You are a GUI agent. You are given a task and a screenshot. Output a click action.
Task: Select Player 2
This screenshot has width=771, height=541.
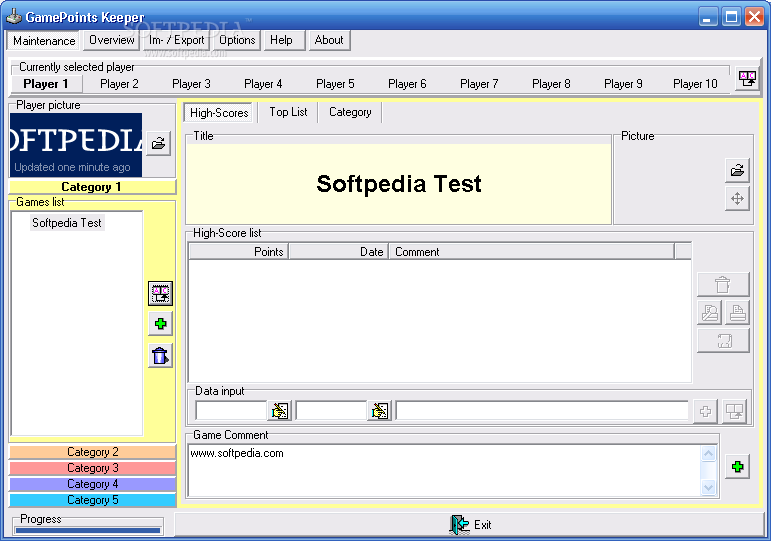[x=119, y=84]
